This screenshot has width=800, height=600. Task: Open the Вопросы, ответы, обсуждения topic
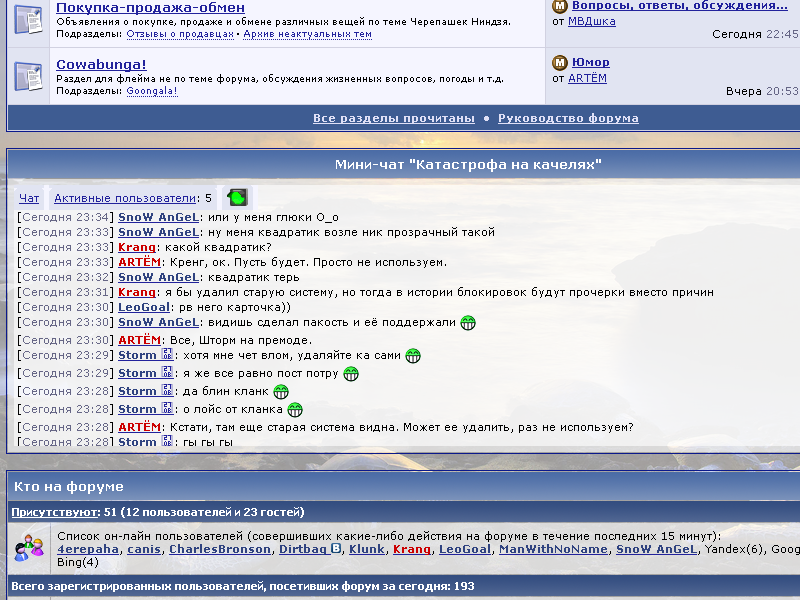[x=680, y=6]
